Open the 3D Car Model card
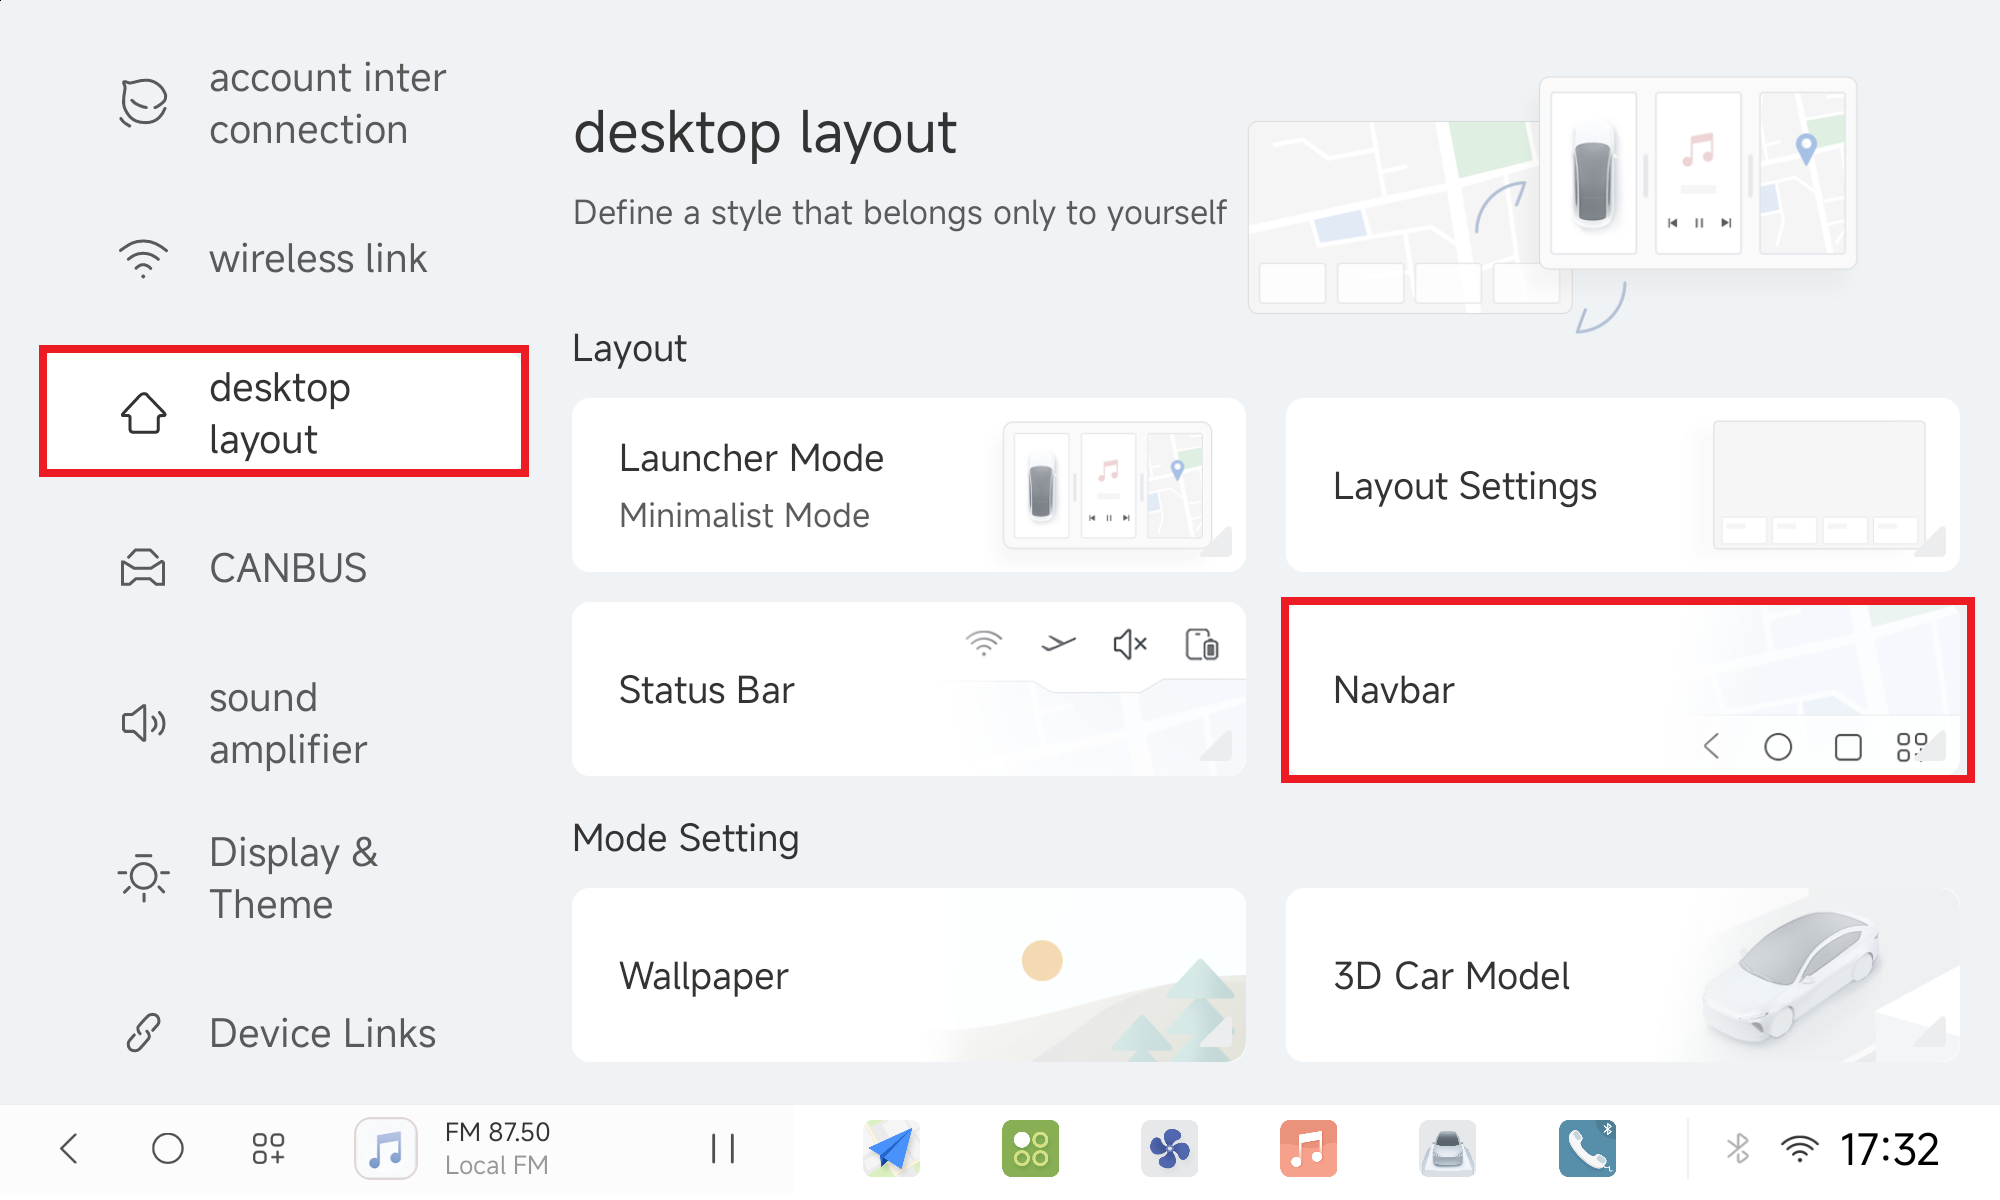This screenshot has height=1200, width=2000. [1622, 975]
